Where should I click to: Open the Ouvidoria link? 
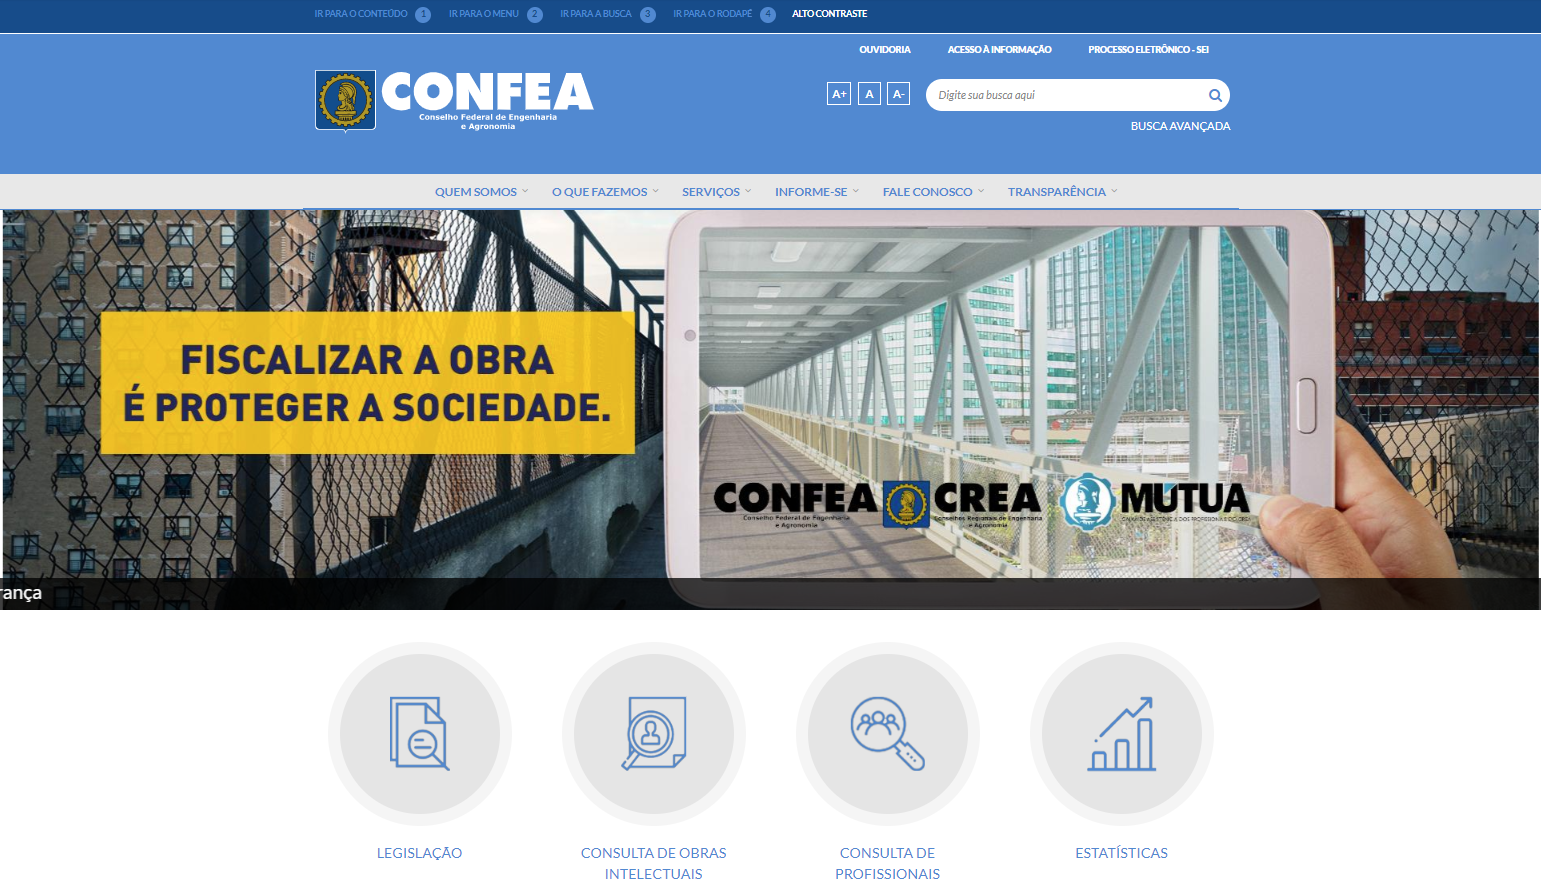click(885, 49)
